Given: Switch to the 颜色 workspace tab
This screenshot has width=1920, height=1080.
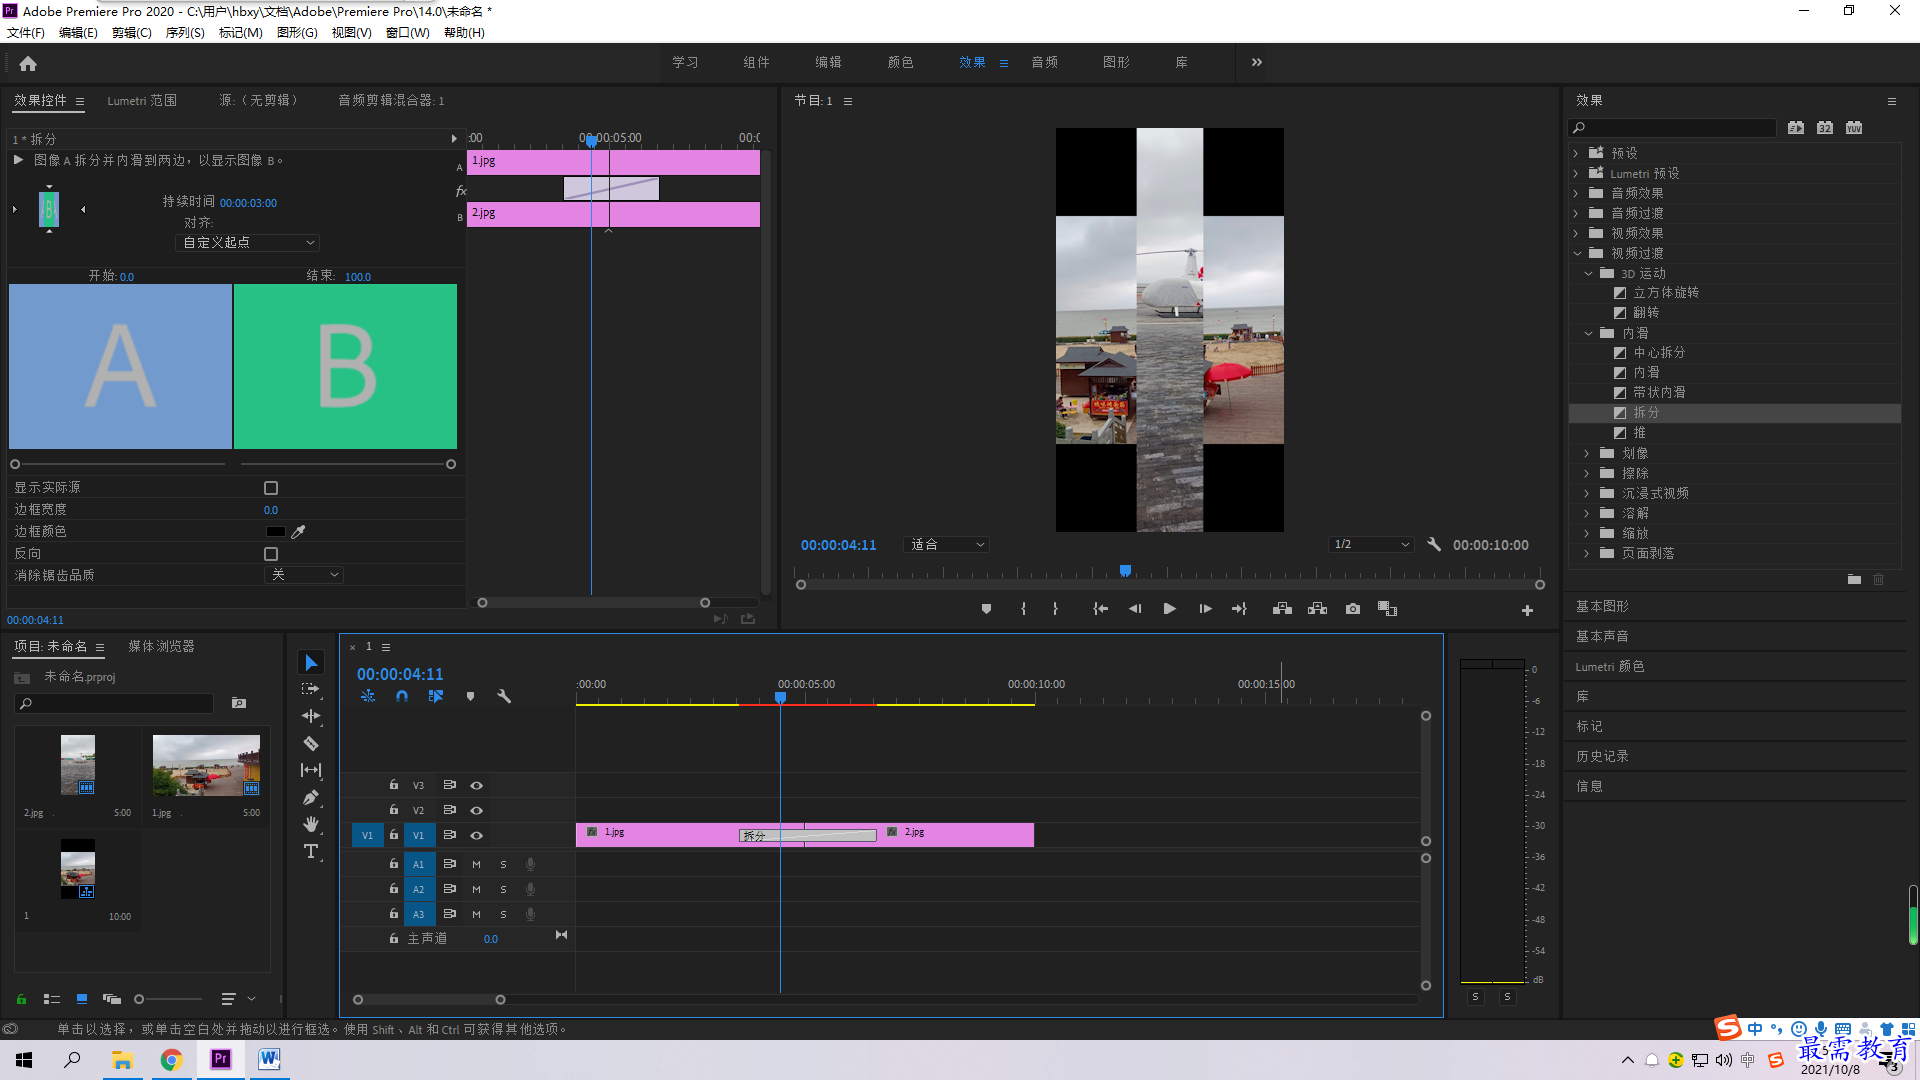Looking at the screenshot, I should coord(900,62).
